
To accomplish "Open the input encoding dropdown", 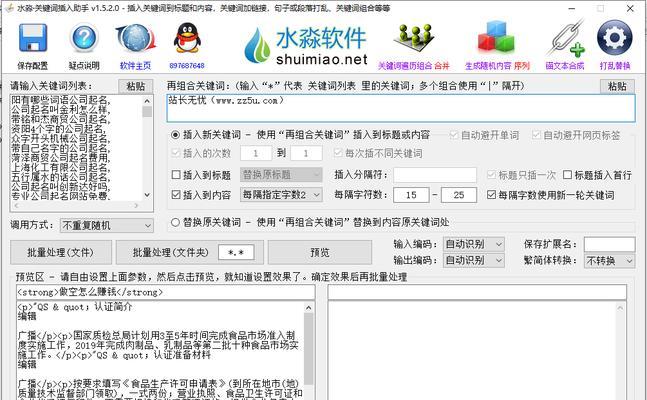I will coord(473,244).
